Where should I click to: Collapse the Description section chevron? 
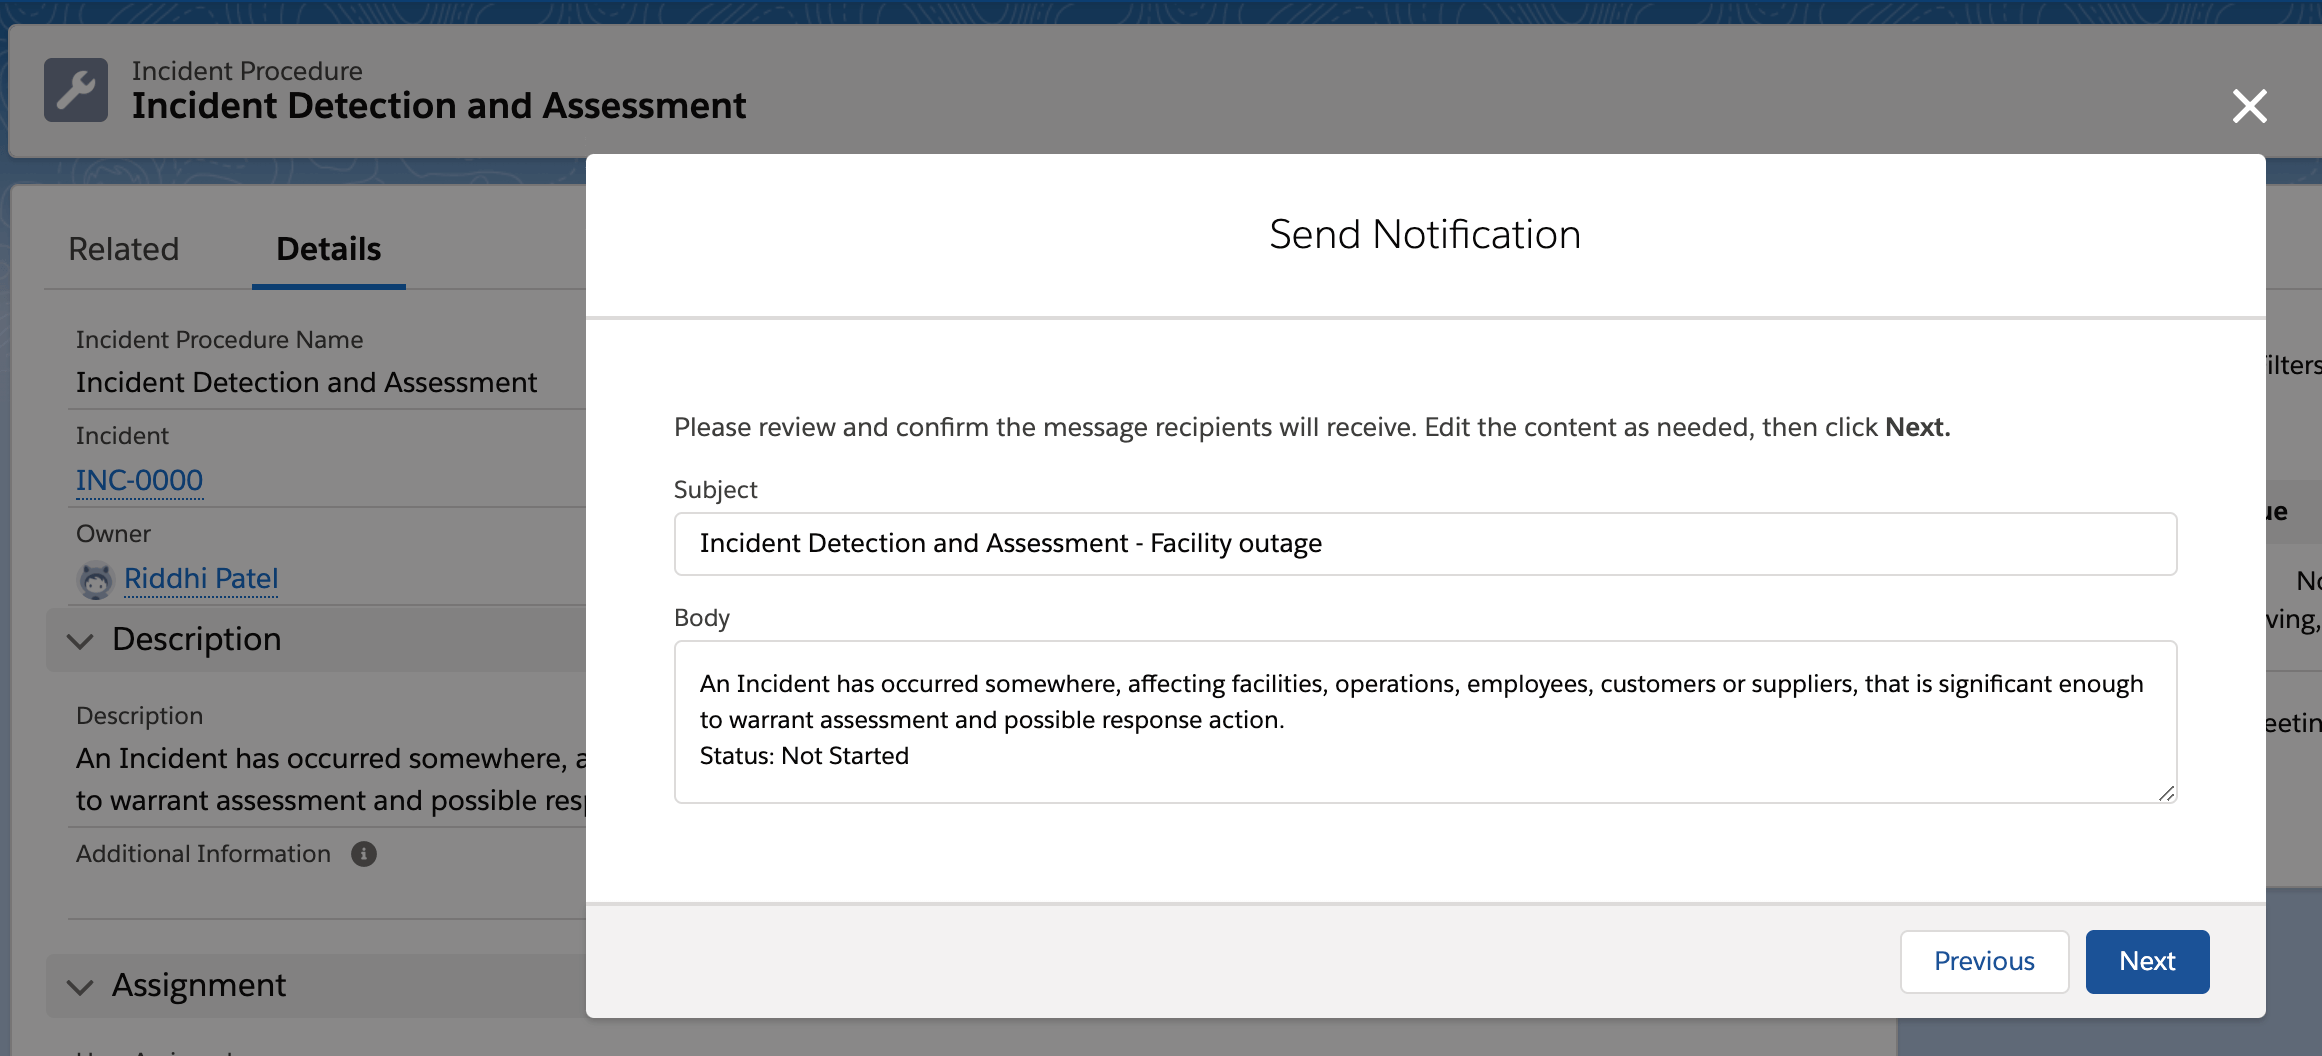[80, 640]
